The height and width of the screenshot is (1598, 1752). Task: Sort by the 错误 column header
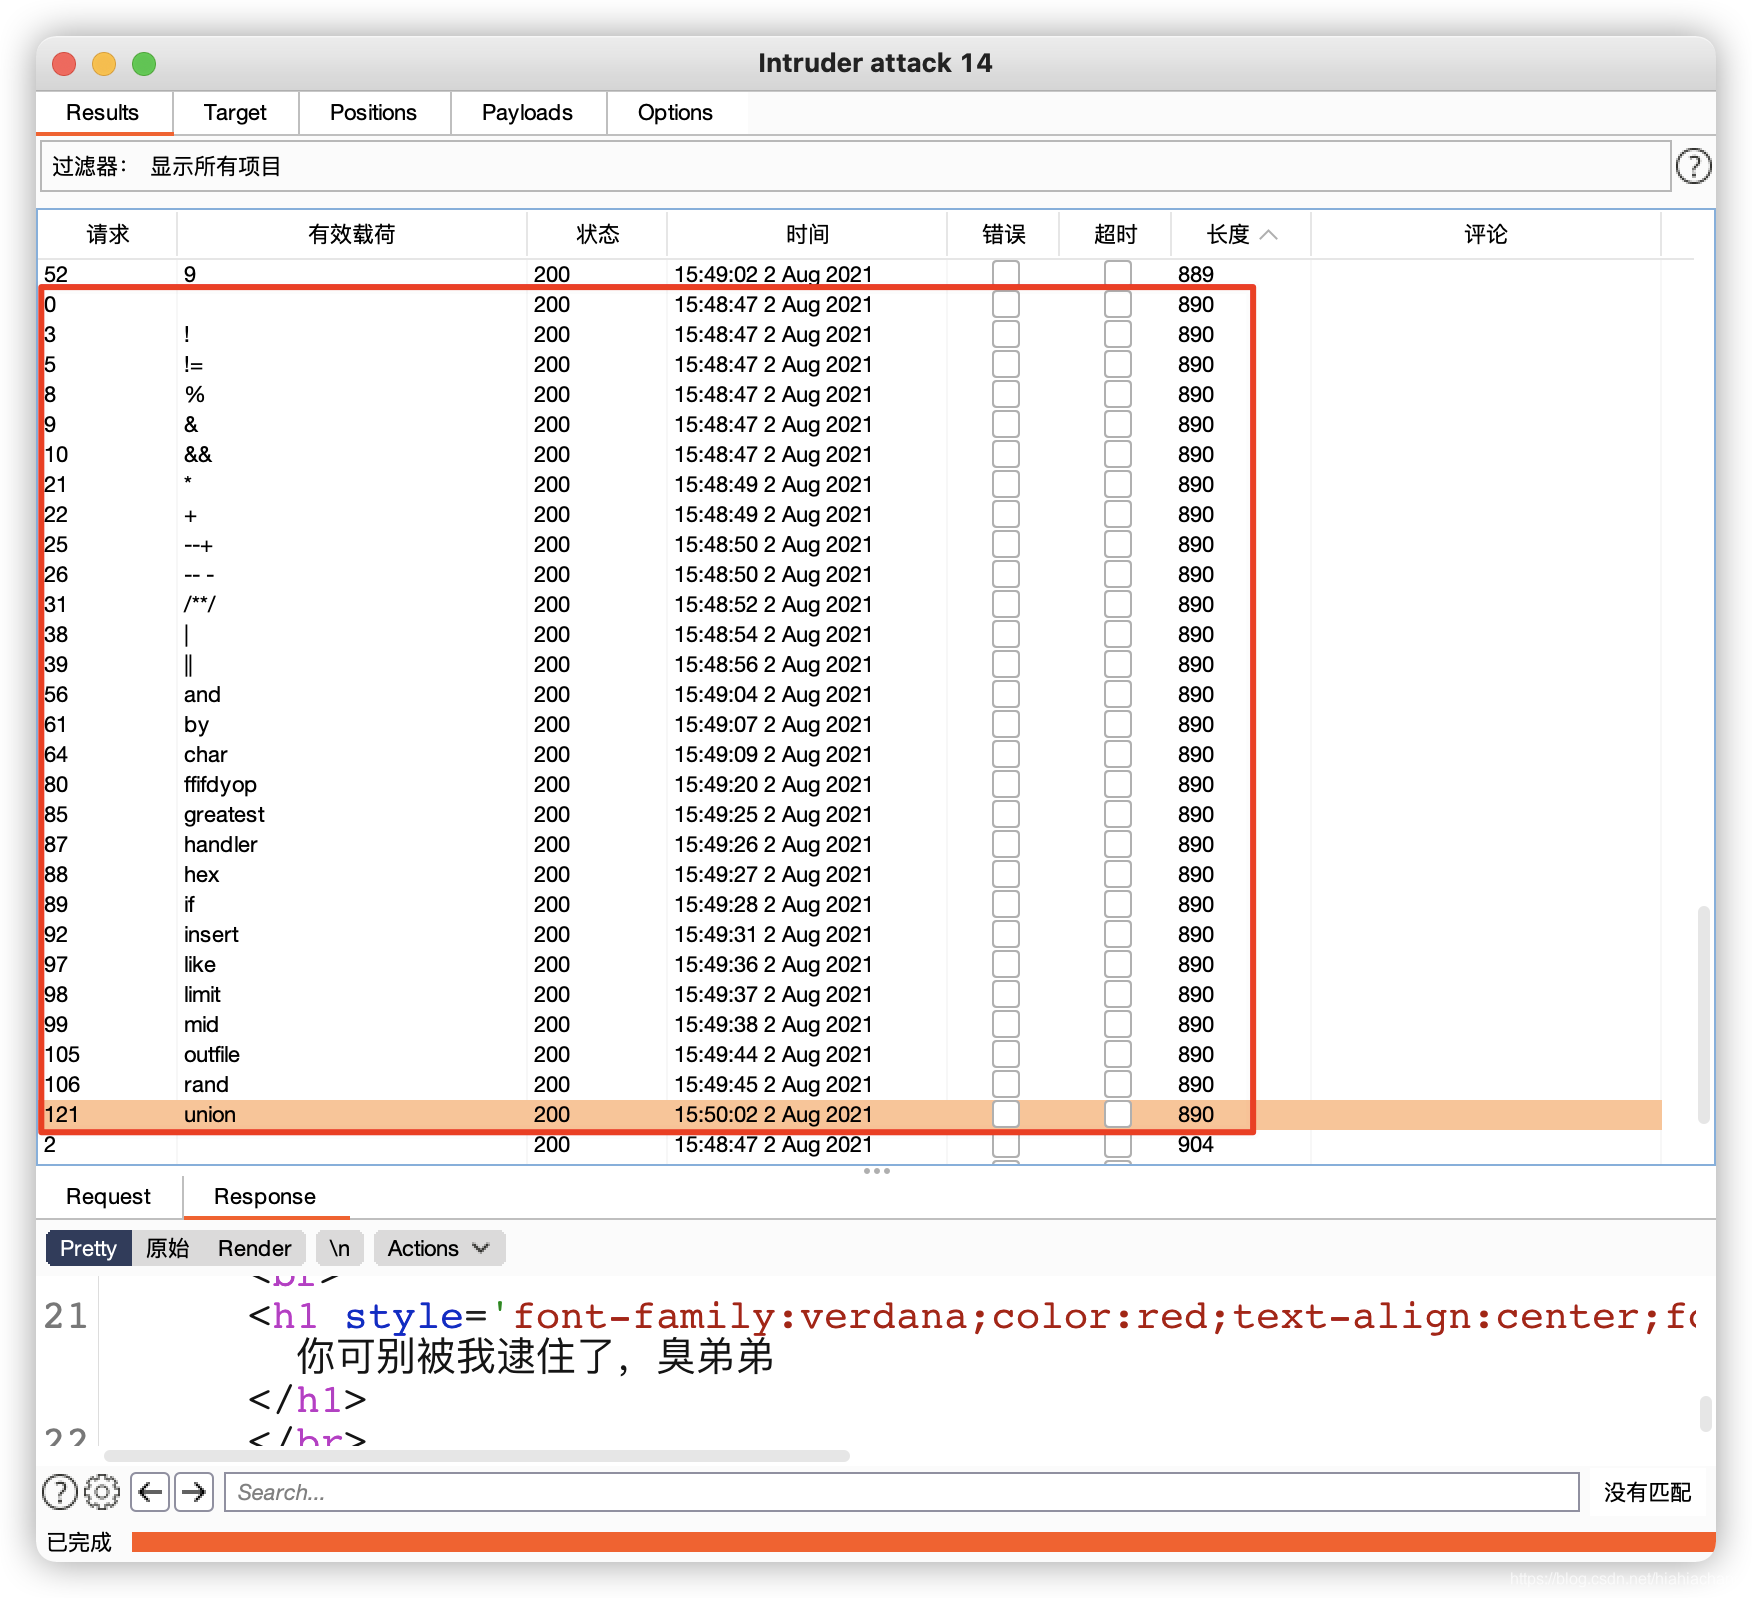(1003, 234)
